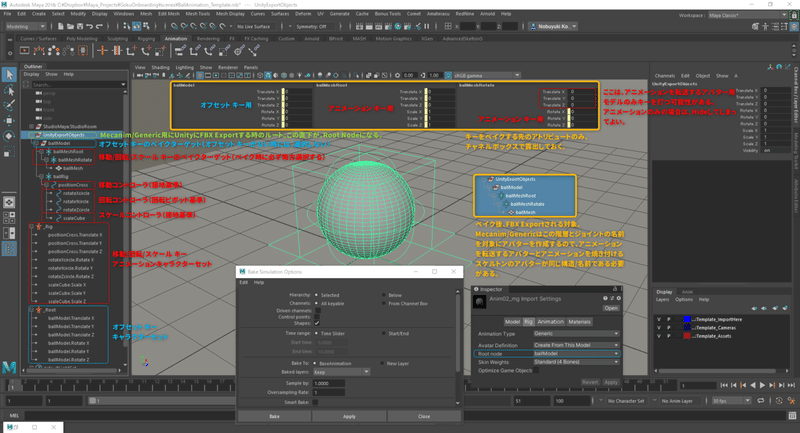Click the Playblast shelf icon
Screen dimensions: 800x433
(24, 50)
